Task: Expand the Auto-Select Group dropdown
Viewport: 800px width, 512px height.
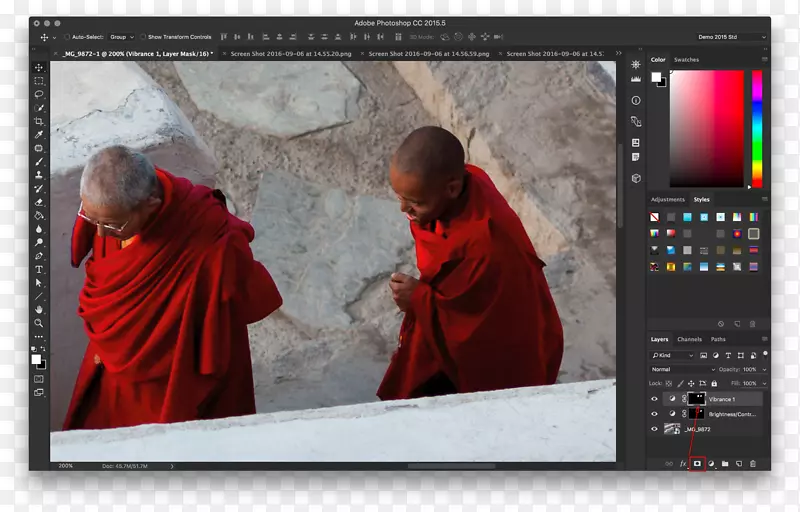Action: point(121,37)
